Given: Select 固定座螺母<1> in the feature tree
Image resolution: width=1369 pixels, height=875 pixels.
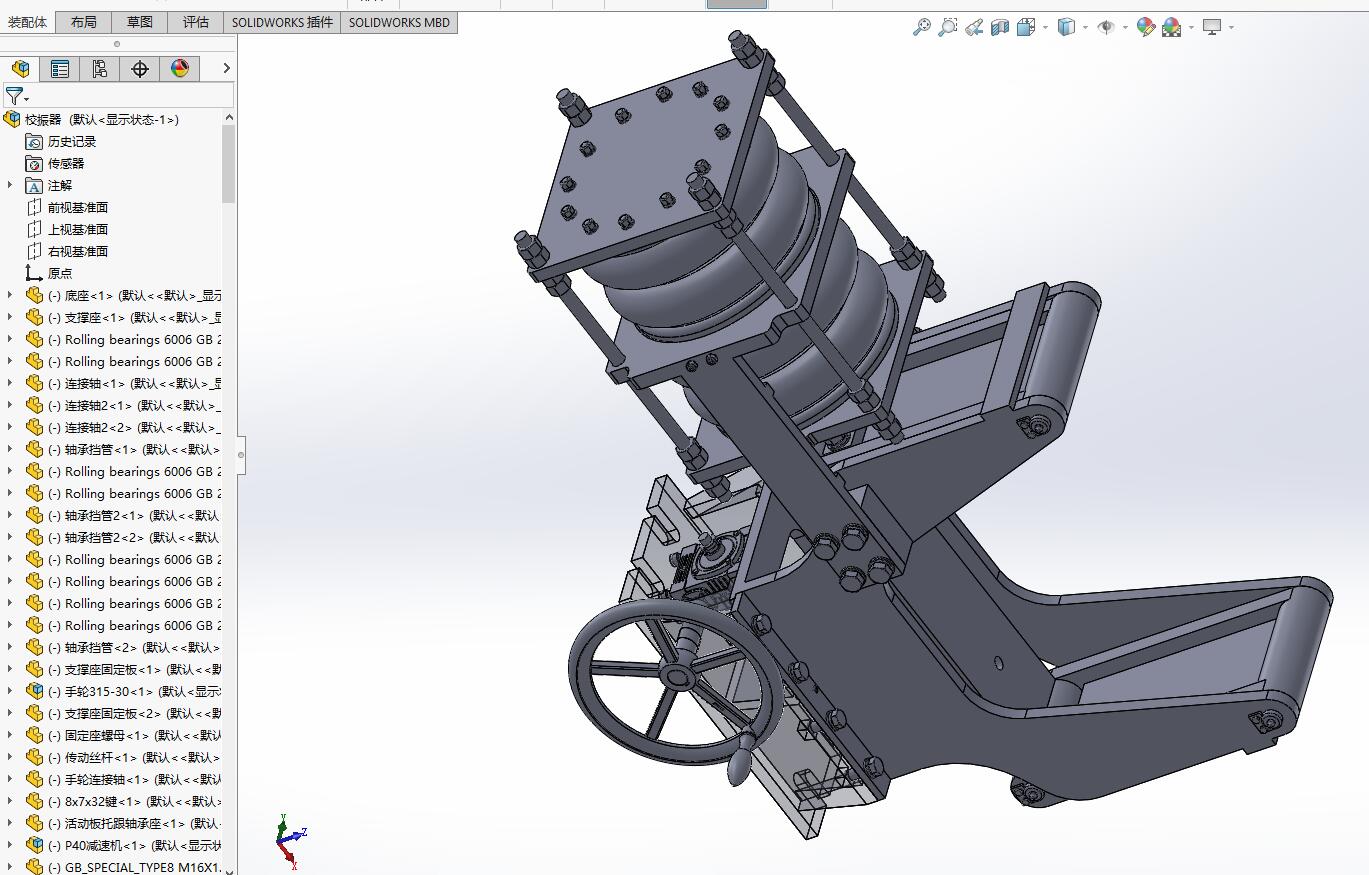Looking at the screenshot, I should click(134, 736).
